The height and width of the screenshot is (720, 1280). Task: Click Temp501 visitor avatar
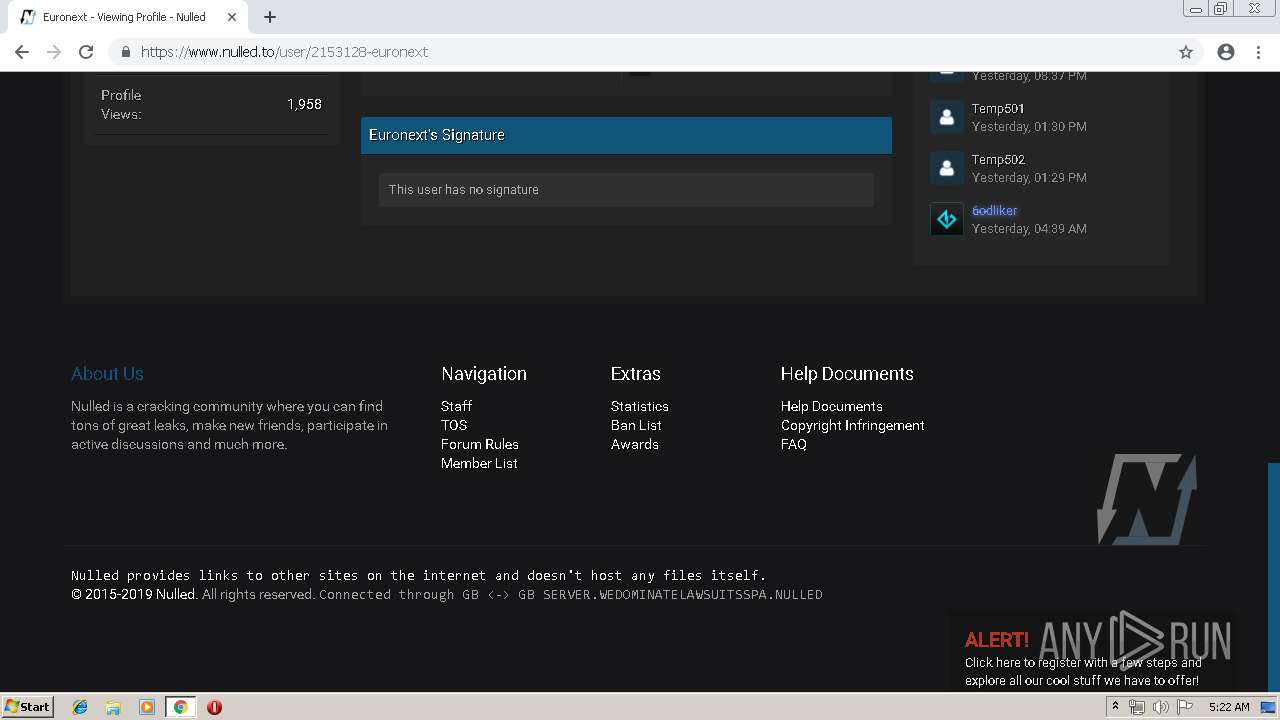click(947, 117)
